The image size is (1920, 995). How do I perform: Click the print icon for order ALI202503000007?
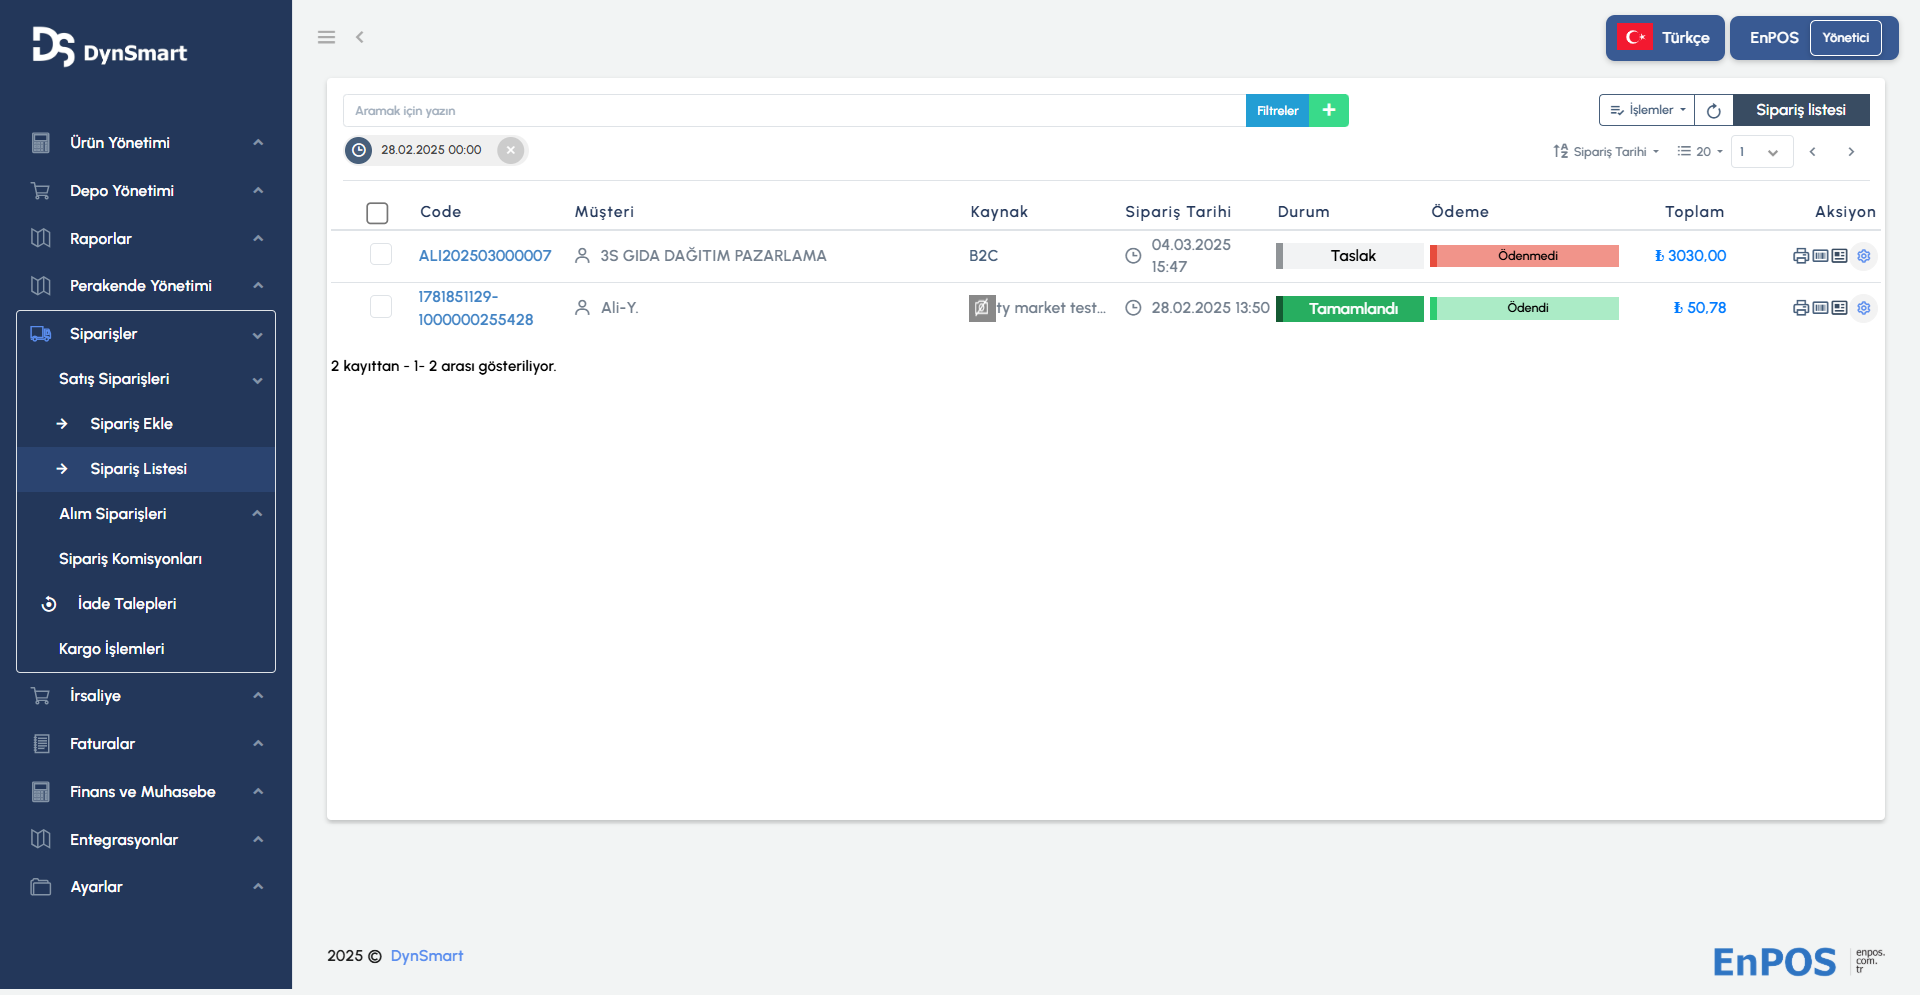point(1801,256)
